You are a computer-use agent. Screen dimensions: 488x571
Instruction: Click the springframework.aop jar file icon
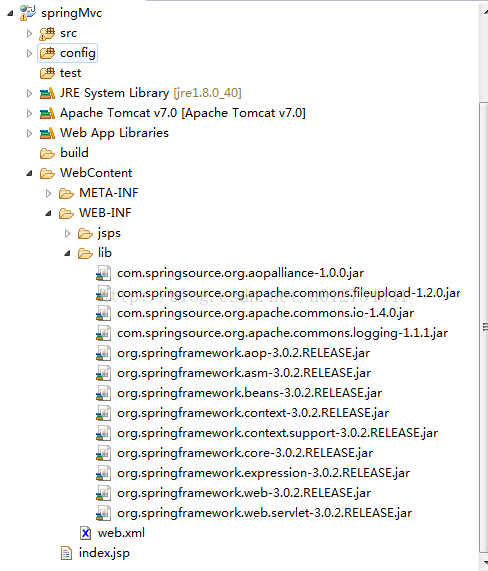[x=103, y=353]
